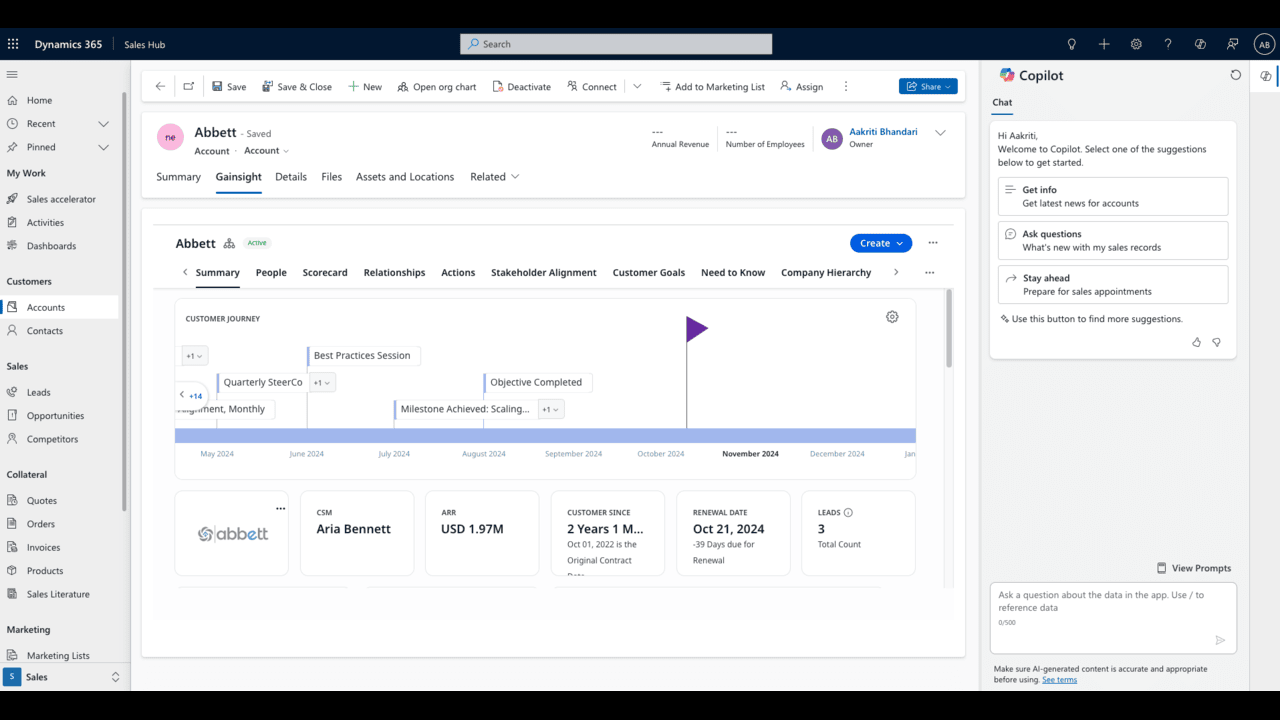Click the top Search box
Image resolution: width=1280 pixels, height=720 pixels.
[x=616, y=44]
